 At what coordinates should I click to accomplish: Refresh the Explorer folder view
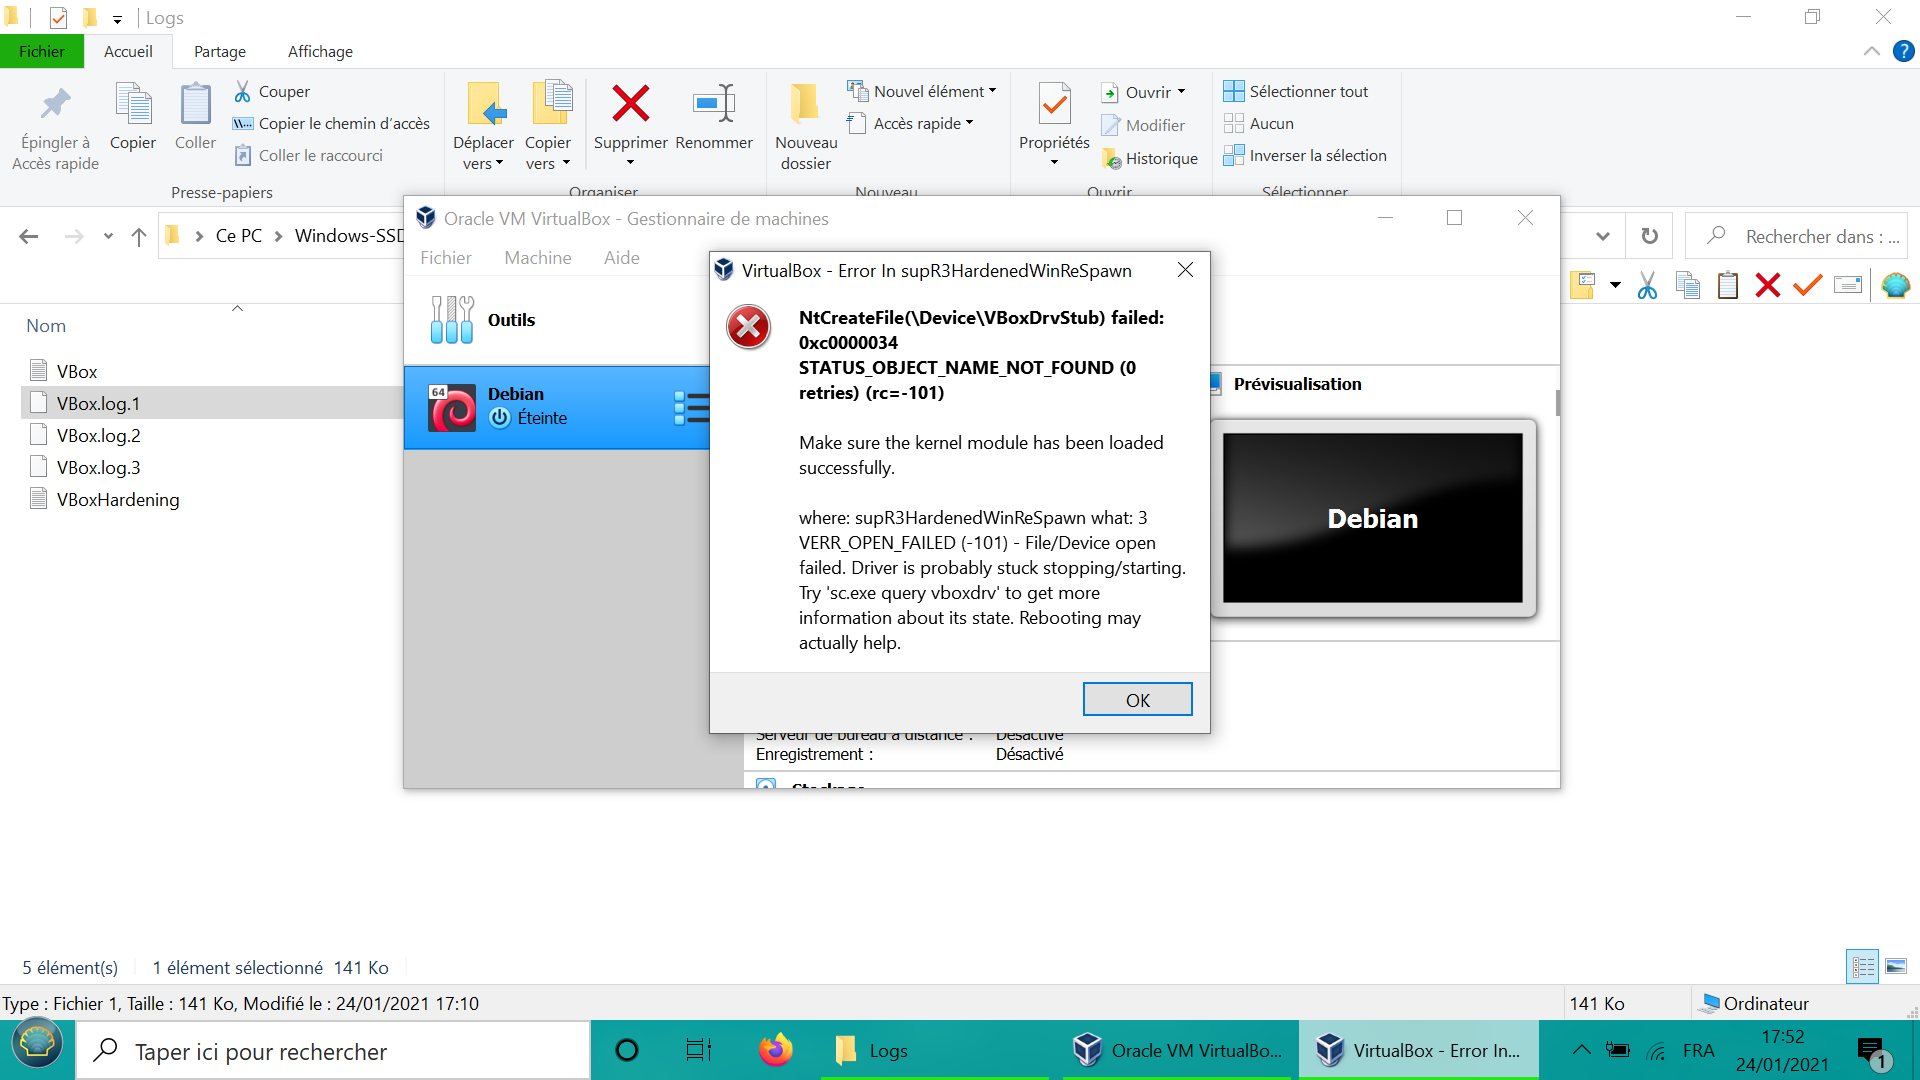tap(1650, 236)
